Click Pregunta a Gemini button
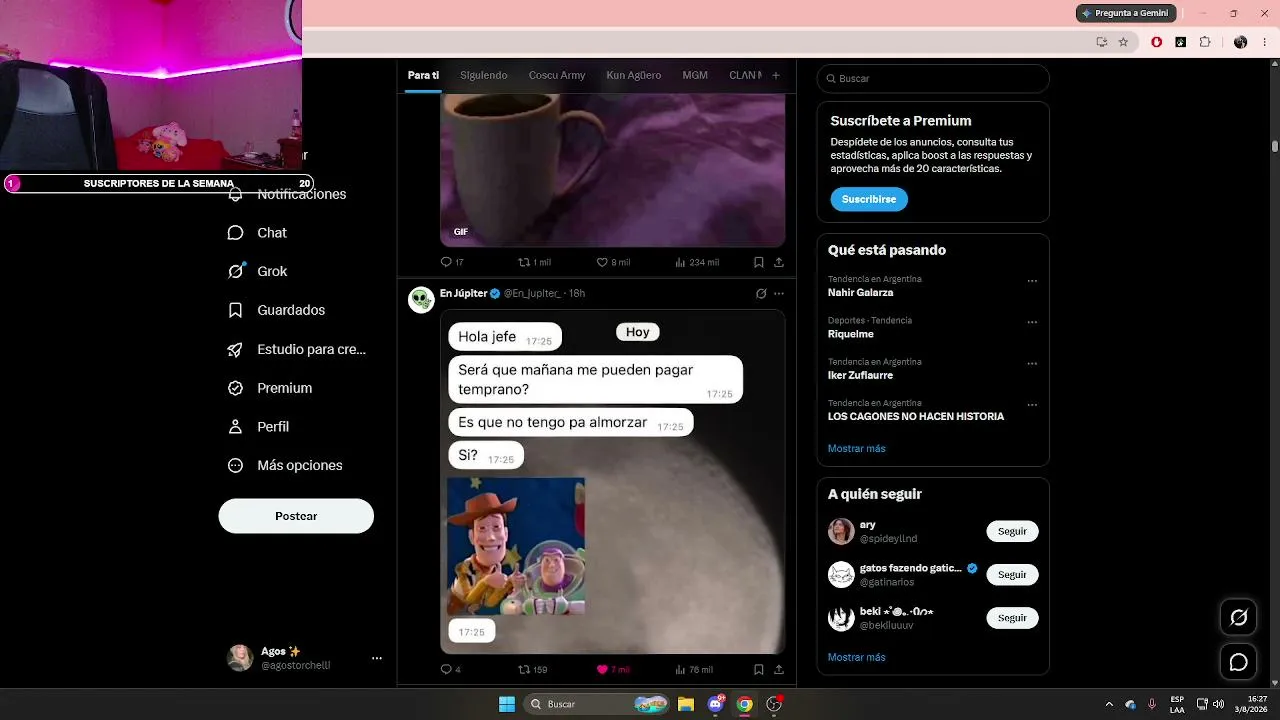Screen dimensions: 1280x720 point(1126,13)
